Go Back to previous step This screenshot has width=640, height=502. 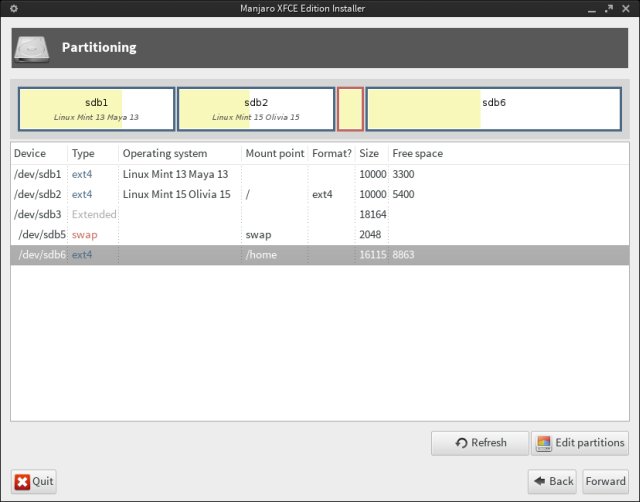551,481
